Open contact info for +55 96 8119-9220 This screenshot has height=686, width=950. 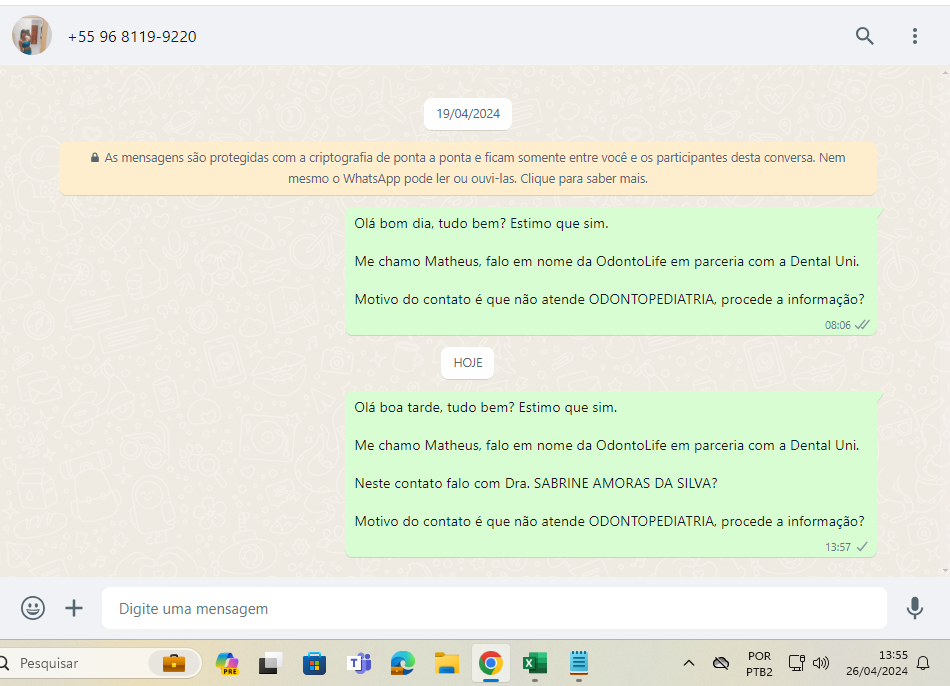point(132,37)
